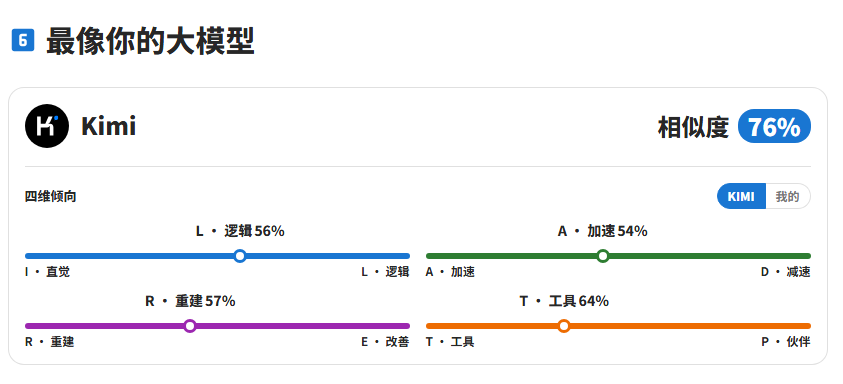The height and width of the screenshot is (384, 843).
Task: Click the E · 改善 end label
Action: pyautogui.click(x=385, y=342)
